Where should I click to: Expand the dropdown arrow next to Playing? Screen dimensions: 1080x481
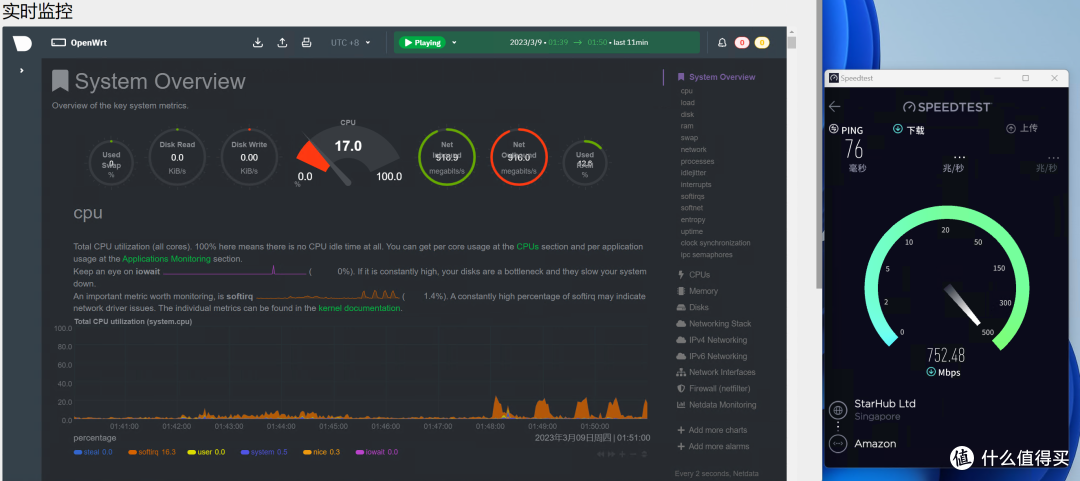(454, 43)
